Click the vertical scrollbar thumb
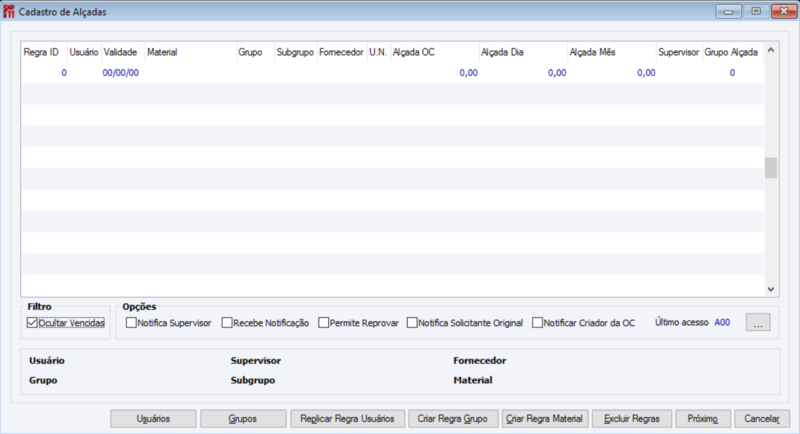 click(x=771, y=168)
